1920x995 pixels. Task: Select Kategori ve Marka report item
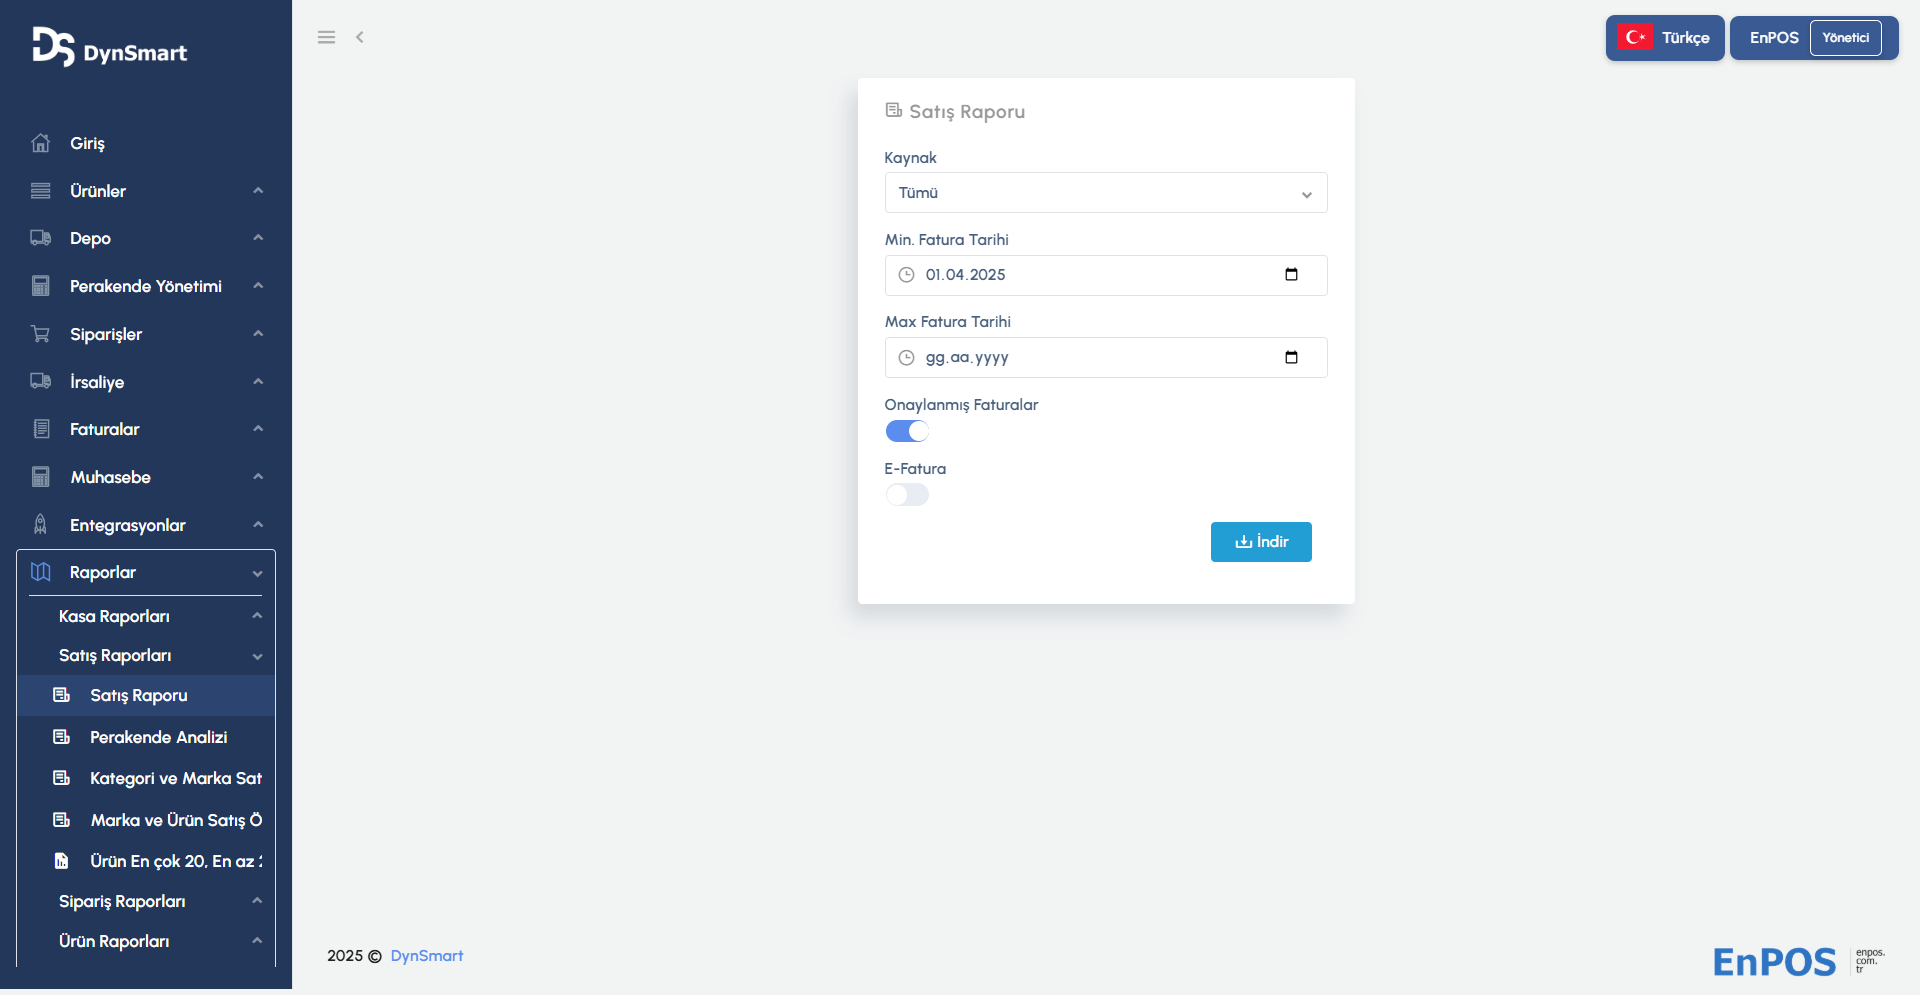(175, 778)
